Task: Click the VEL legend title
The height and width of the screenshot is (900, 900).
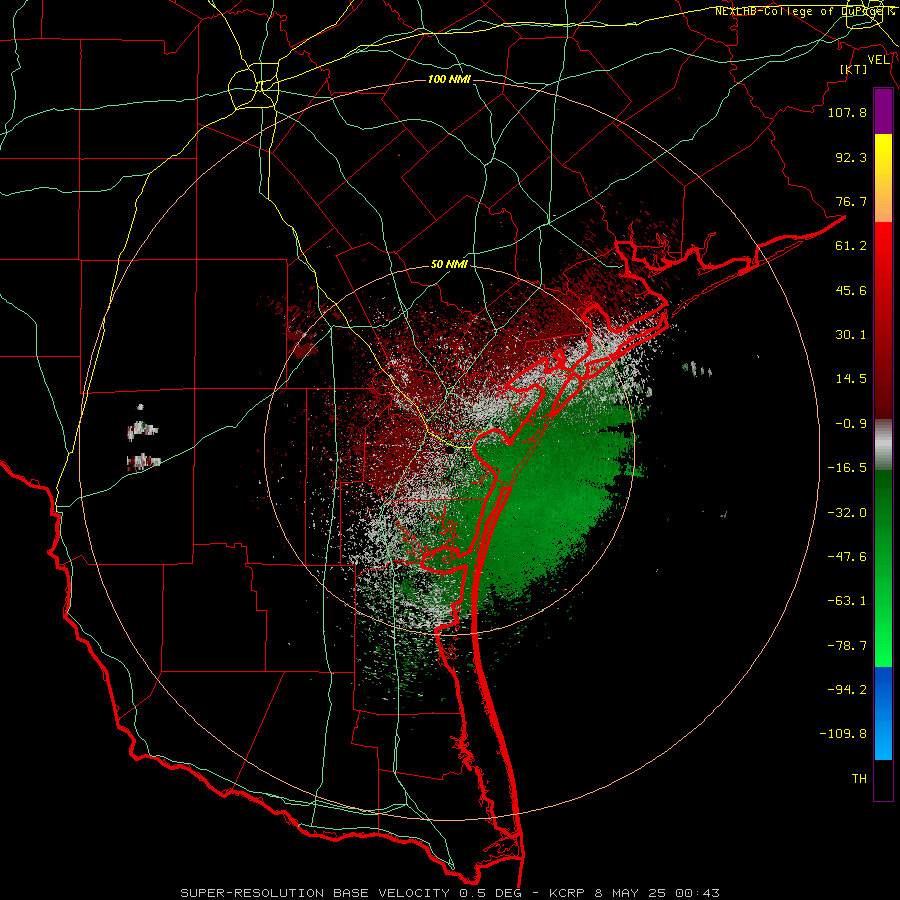Action: (878, 60)
